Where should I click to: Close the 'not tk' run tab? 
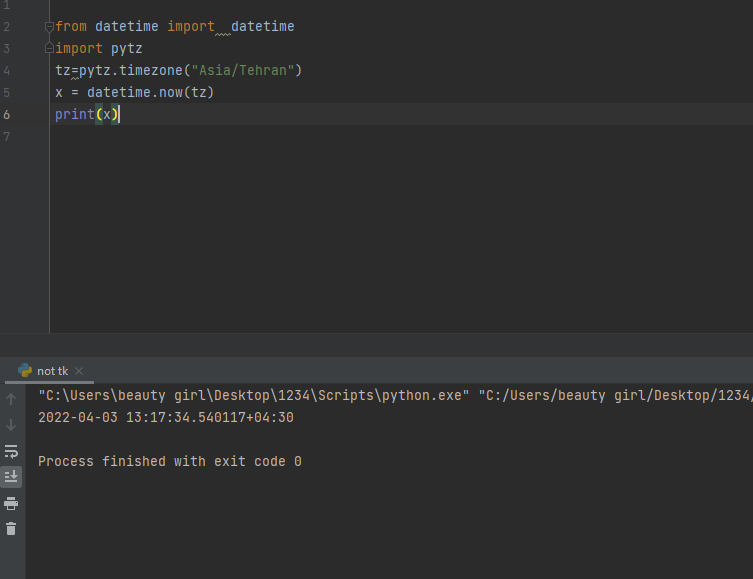(79, 371)
